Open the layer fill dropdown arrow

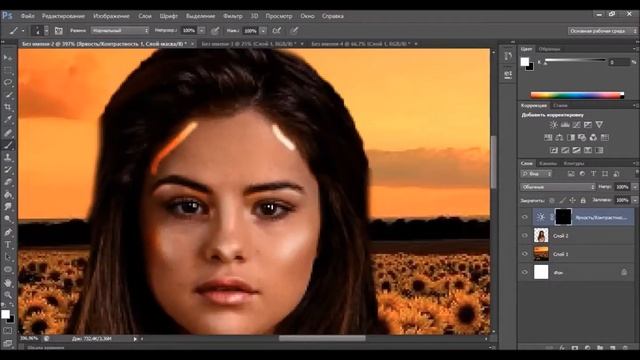click(x=635, y=200)
